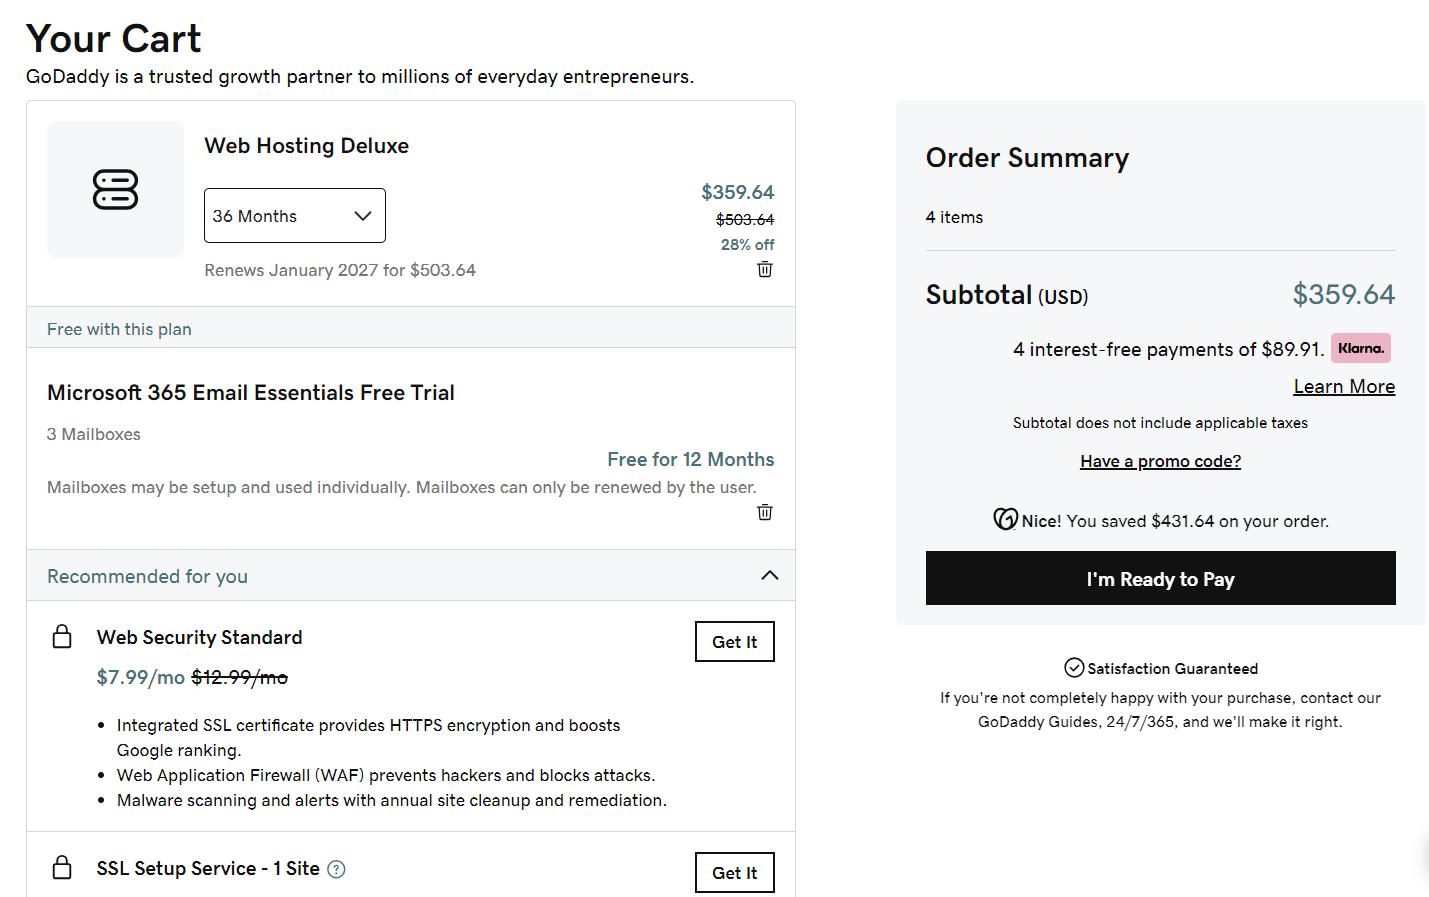Click Have a promo code? link
The width and height of the screenshot is (1429, 897).
tap(1160, 461)
